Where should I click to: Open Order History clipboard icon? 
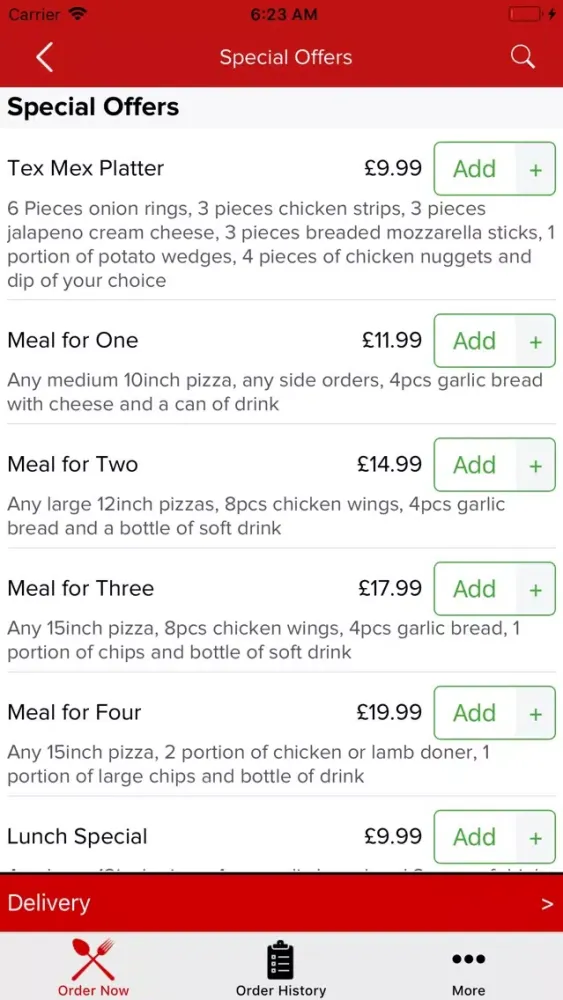tap(281, 959)
